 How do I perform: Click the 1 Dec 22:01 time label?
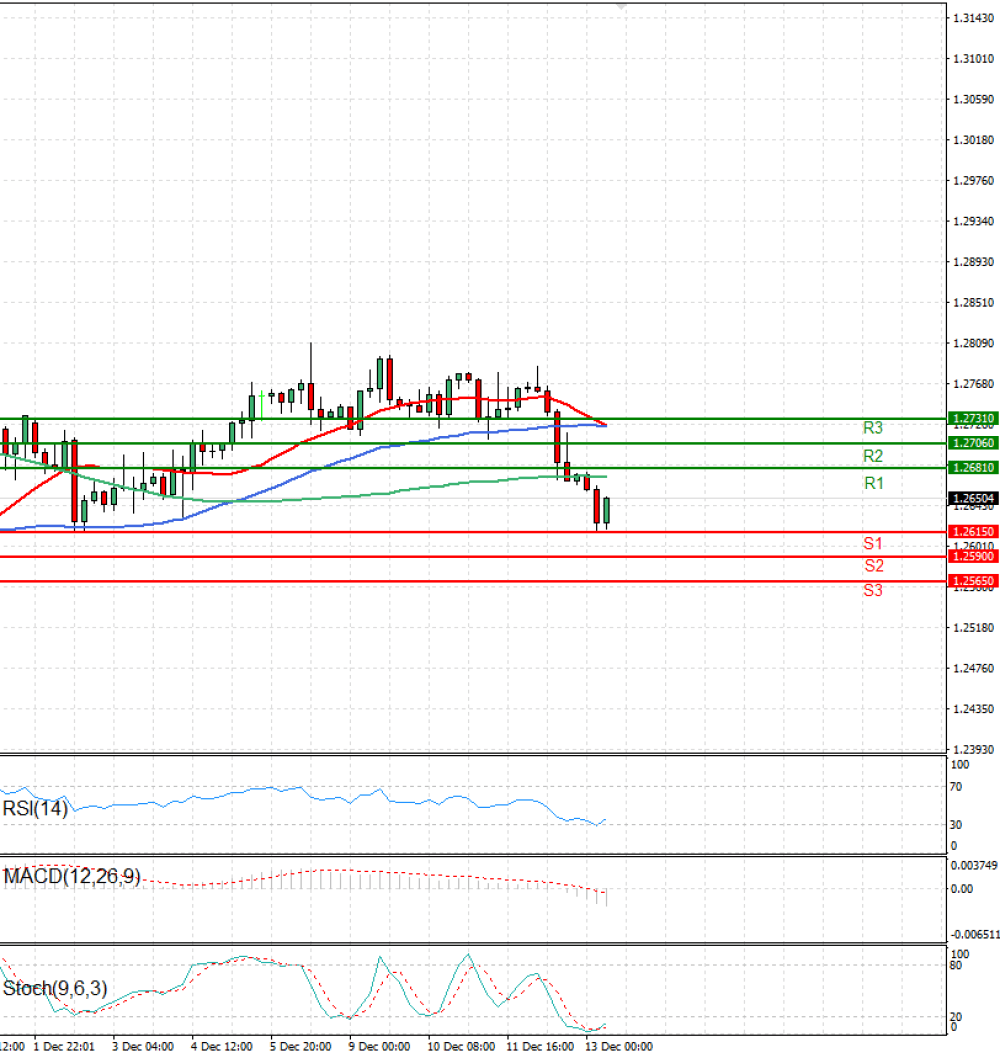coord(64,1047)
